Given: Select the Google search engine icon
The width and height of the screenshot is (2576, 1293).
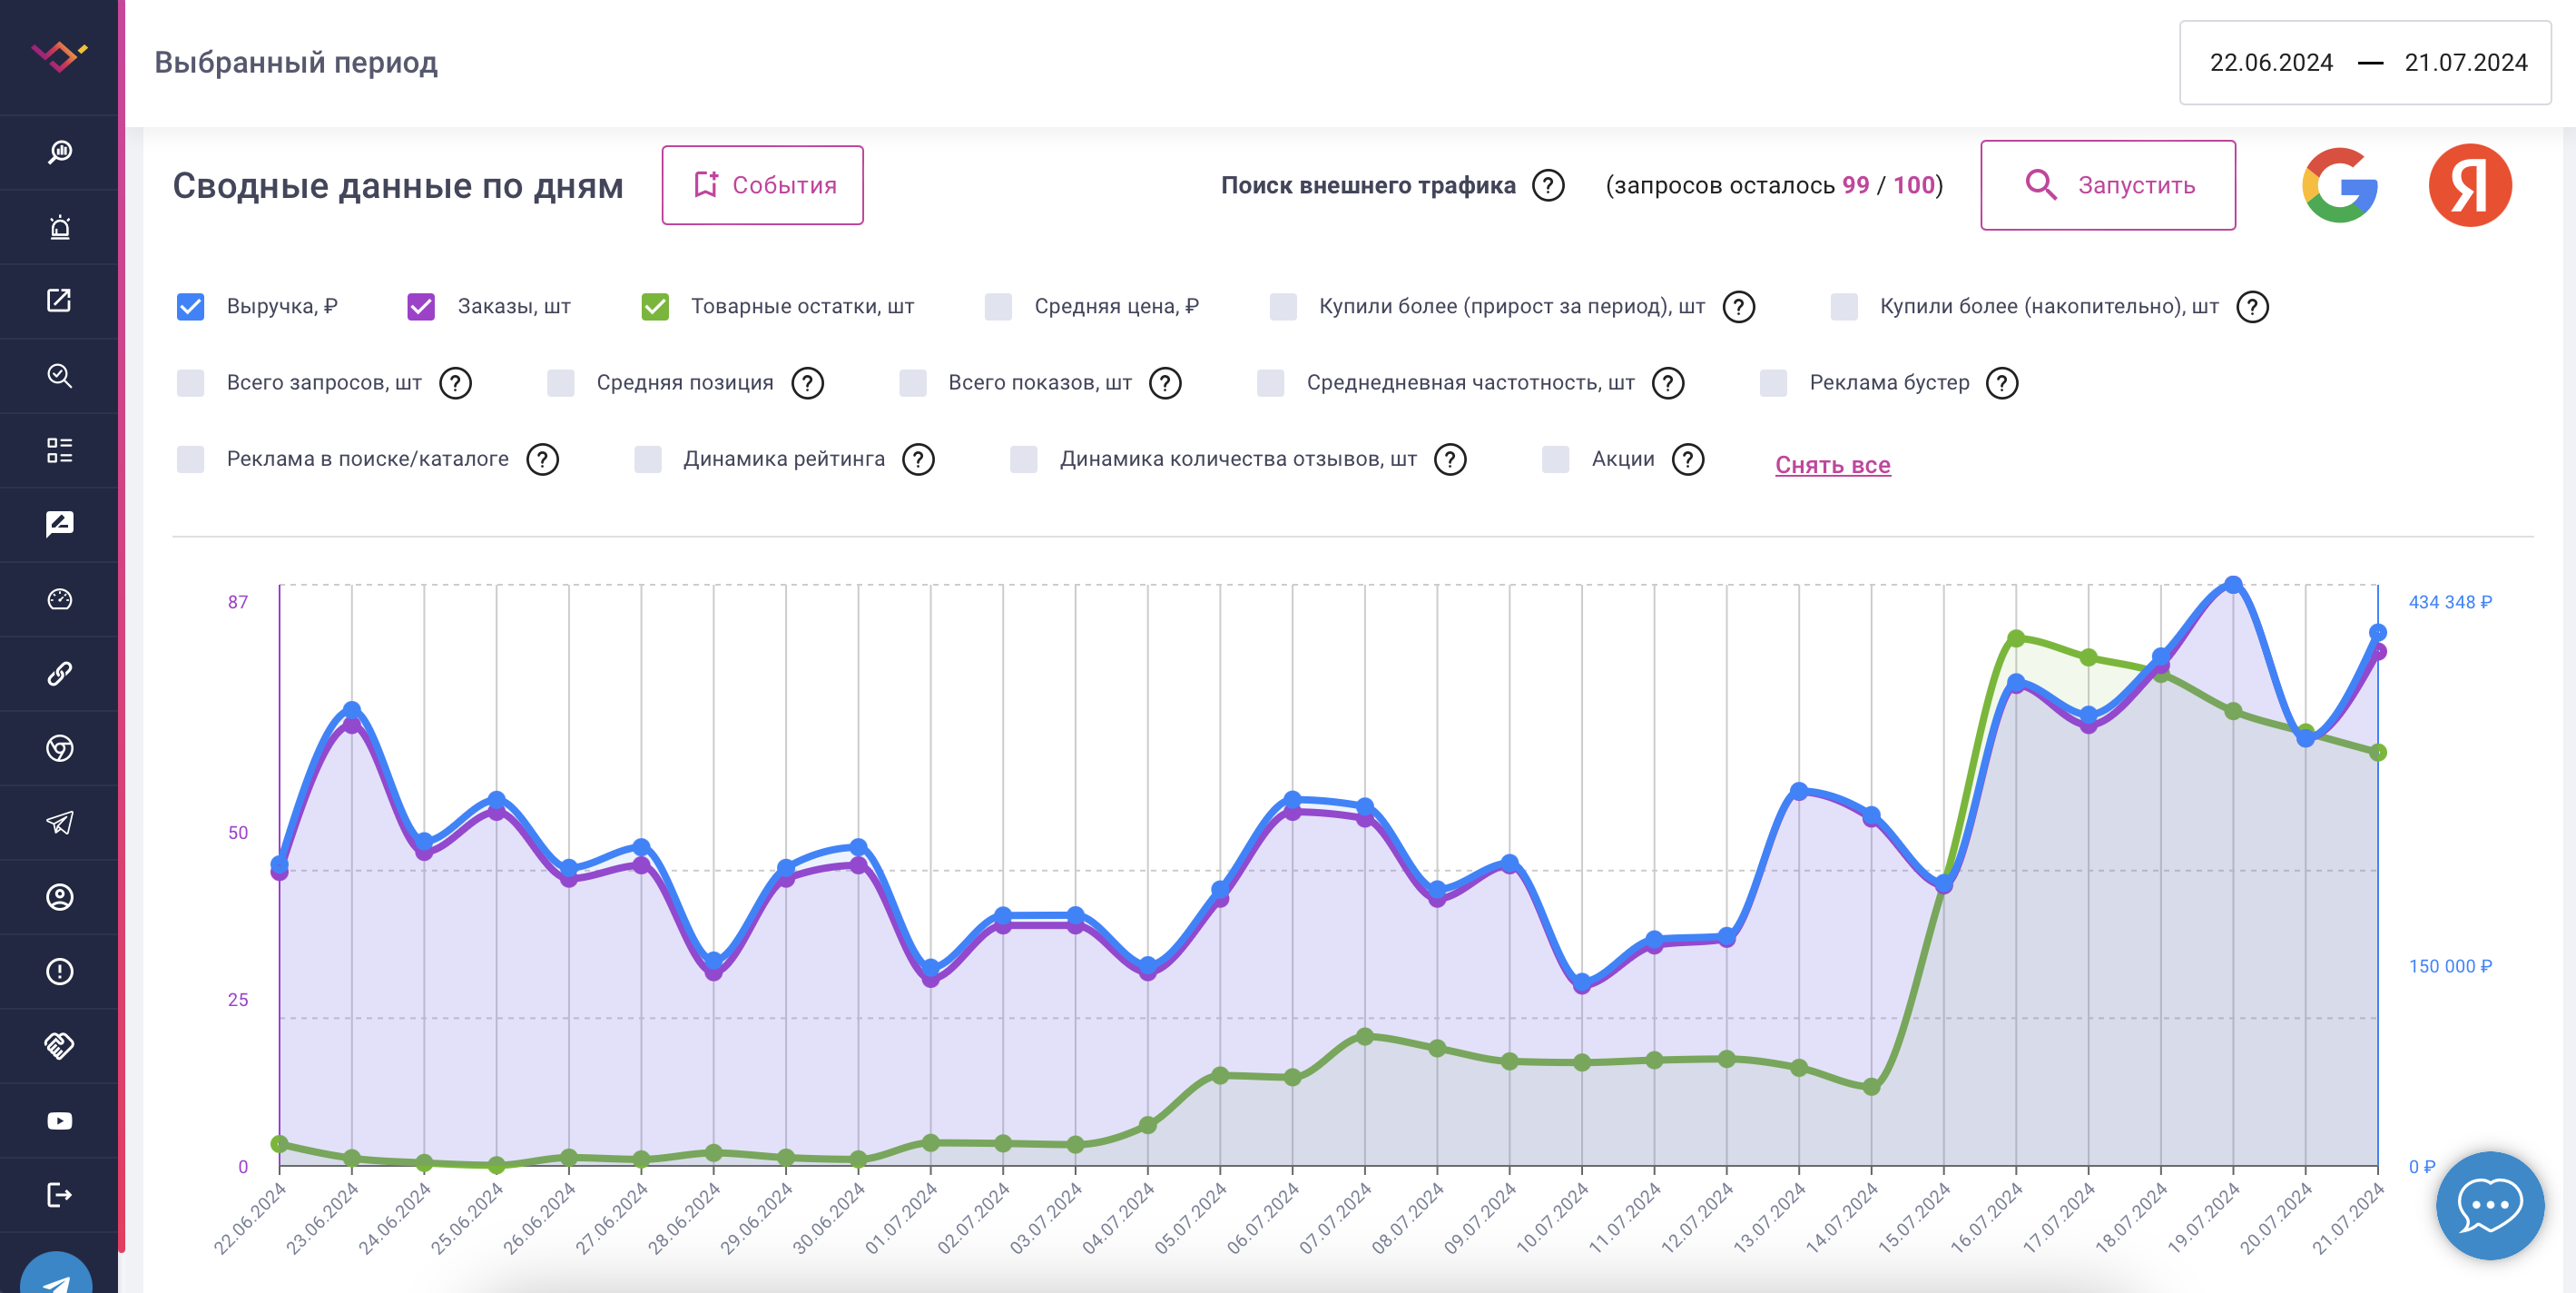Looking at the screenshot, I should (2339, 185).
